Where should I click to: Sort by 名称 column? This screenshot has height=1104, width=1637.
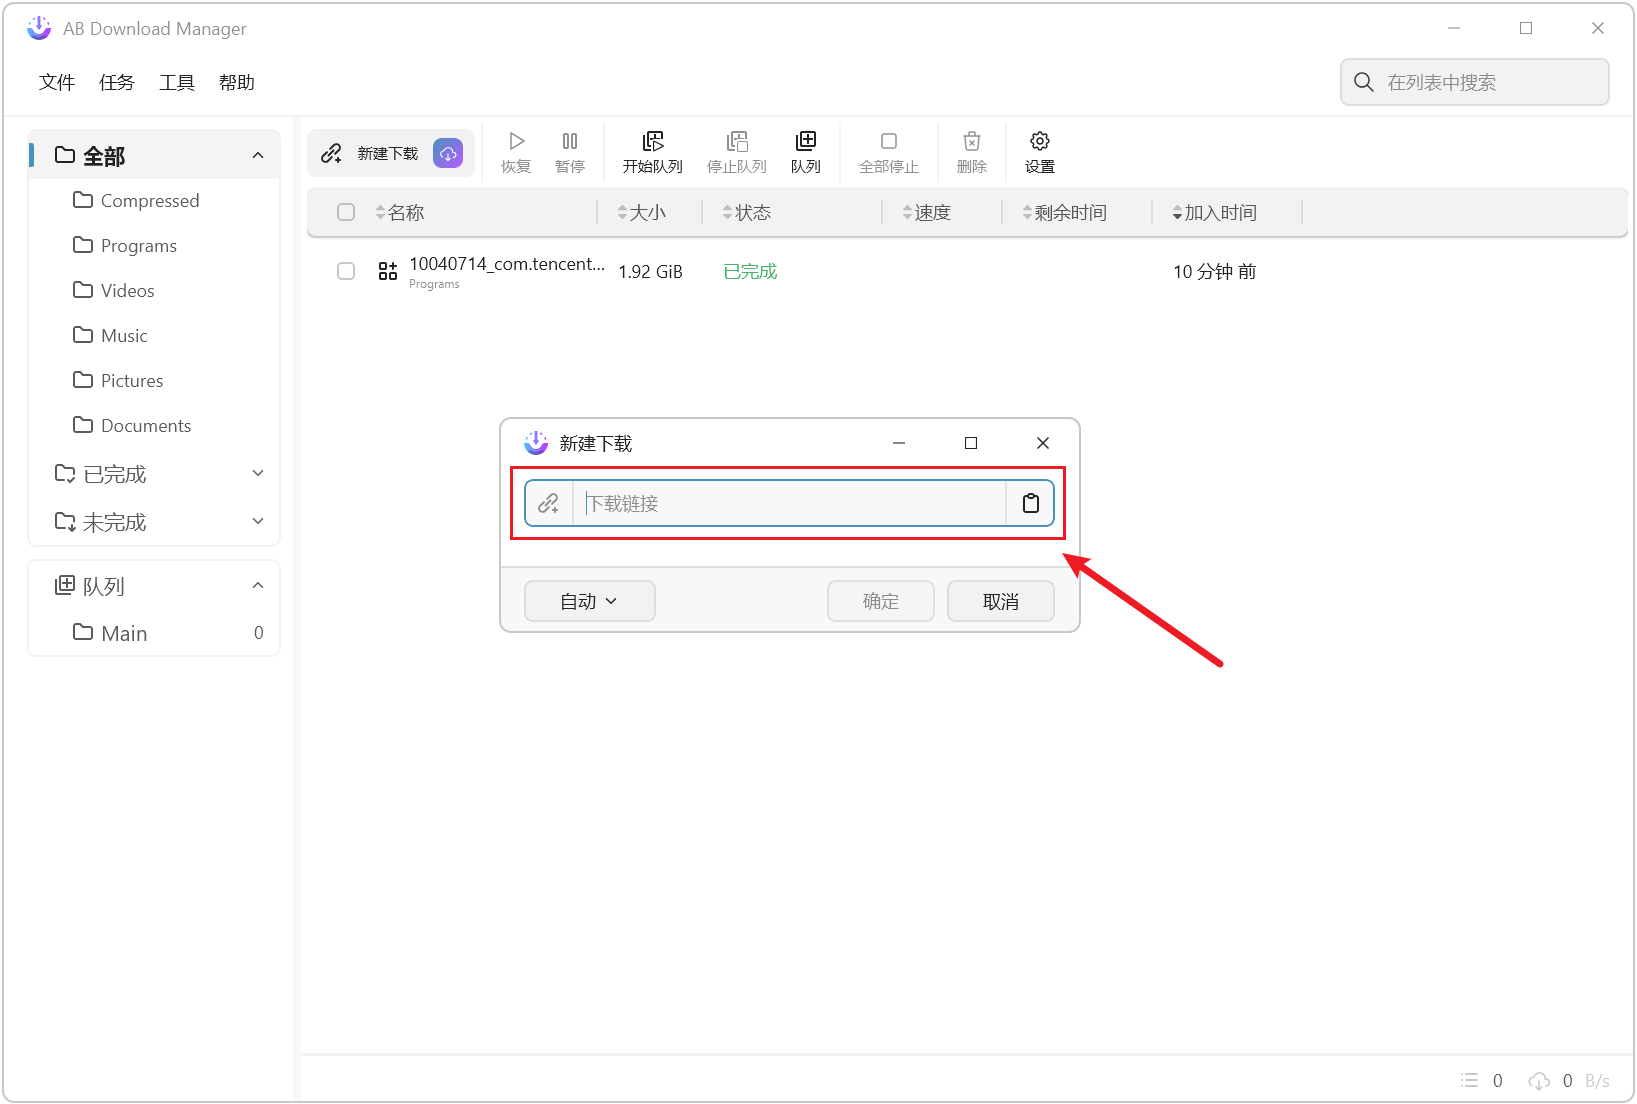point(399,212)
